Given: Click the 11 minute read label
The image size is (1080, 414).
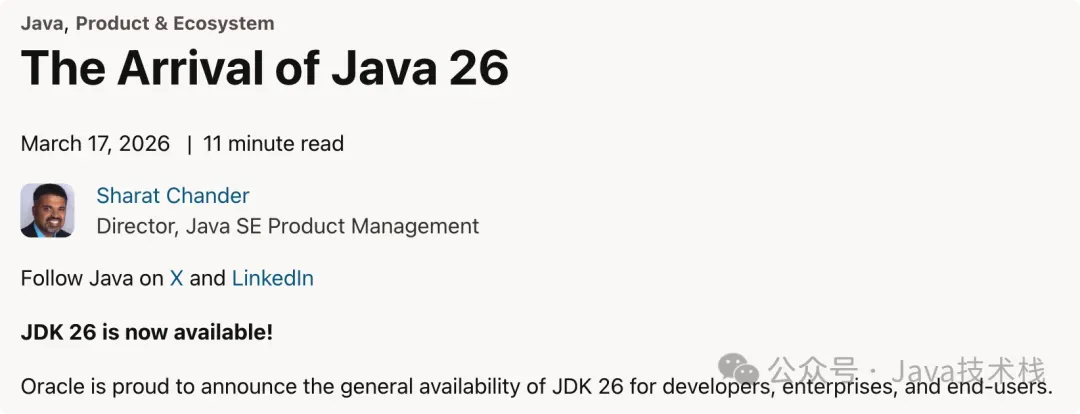Looking at the screenshot, I should tap(273, 144).
